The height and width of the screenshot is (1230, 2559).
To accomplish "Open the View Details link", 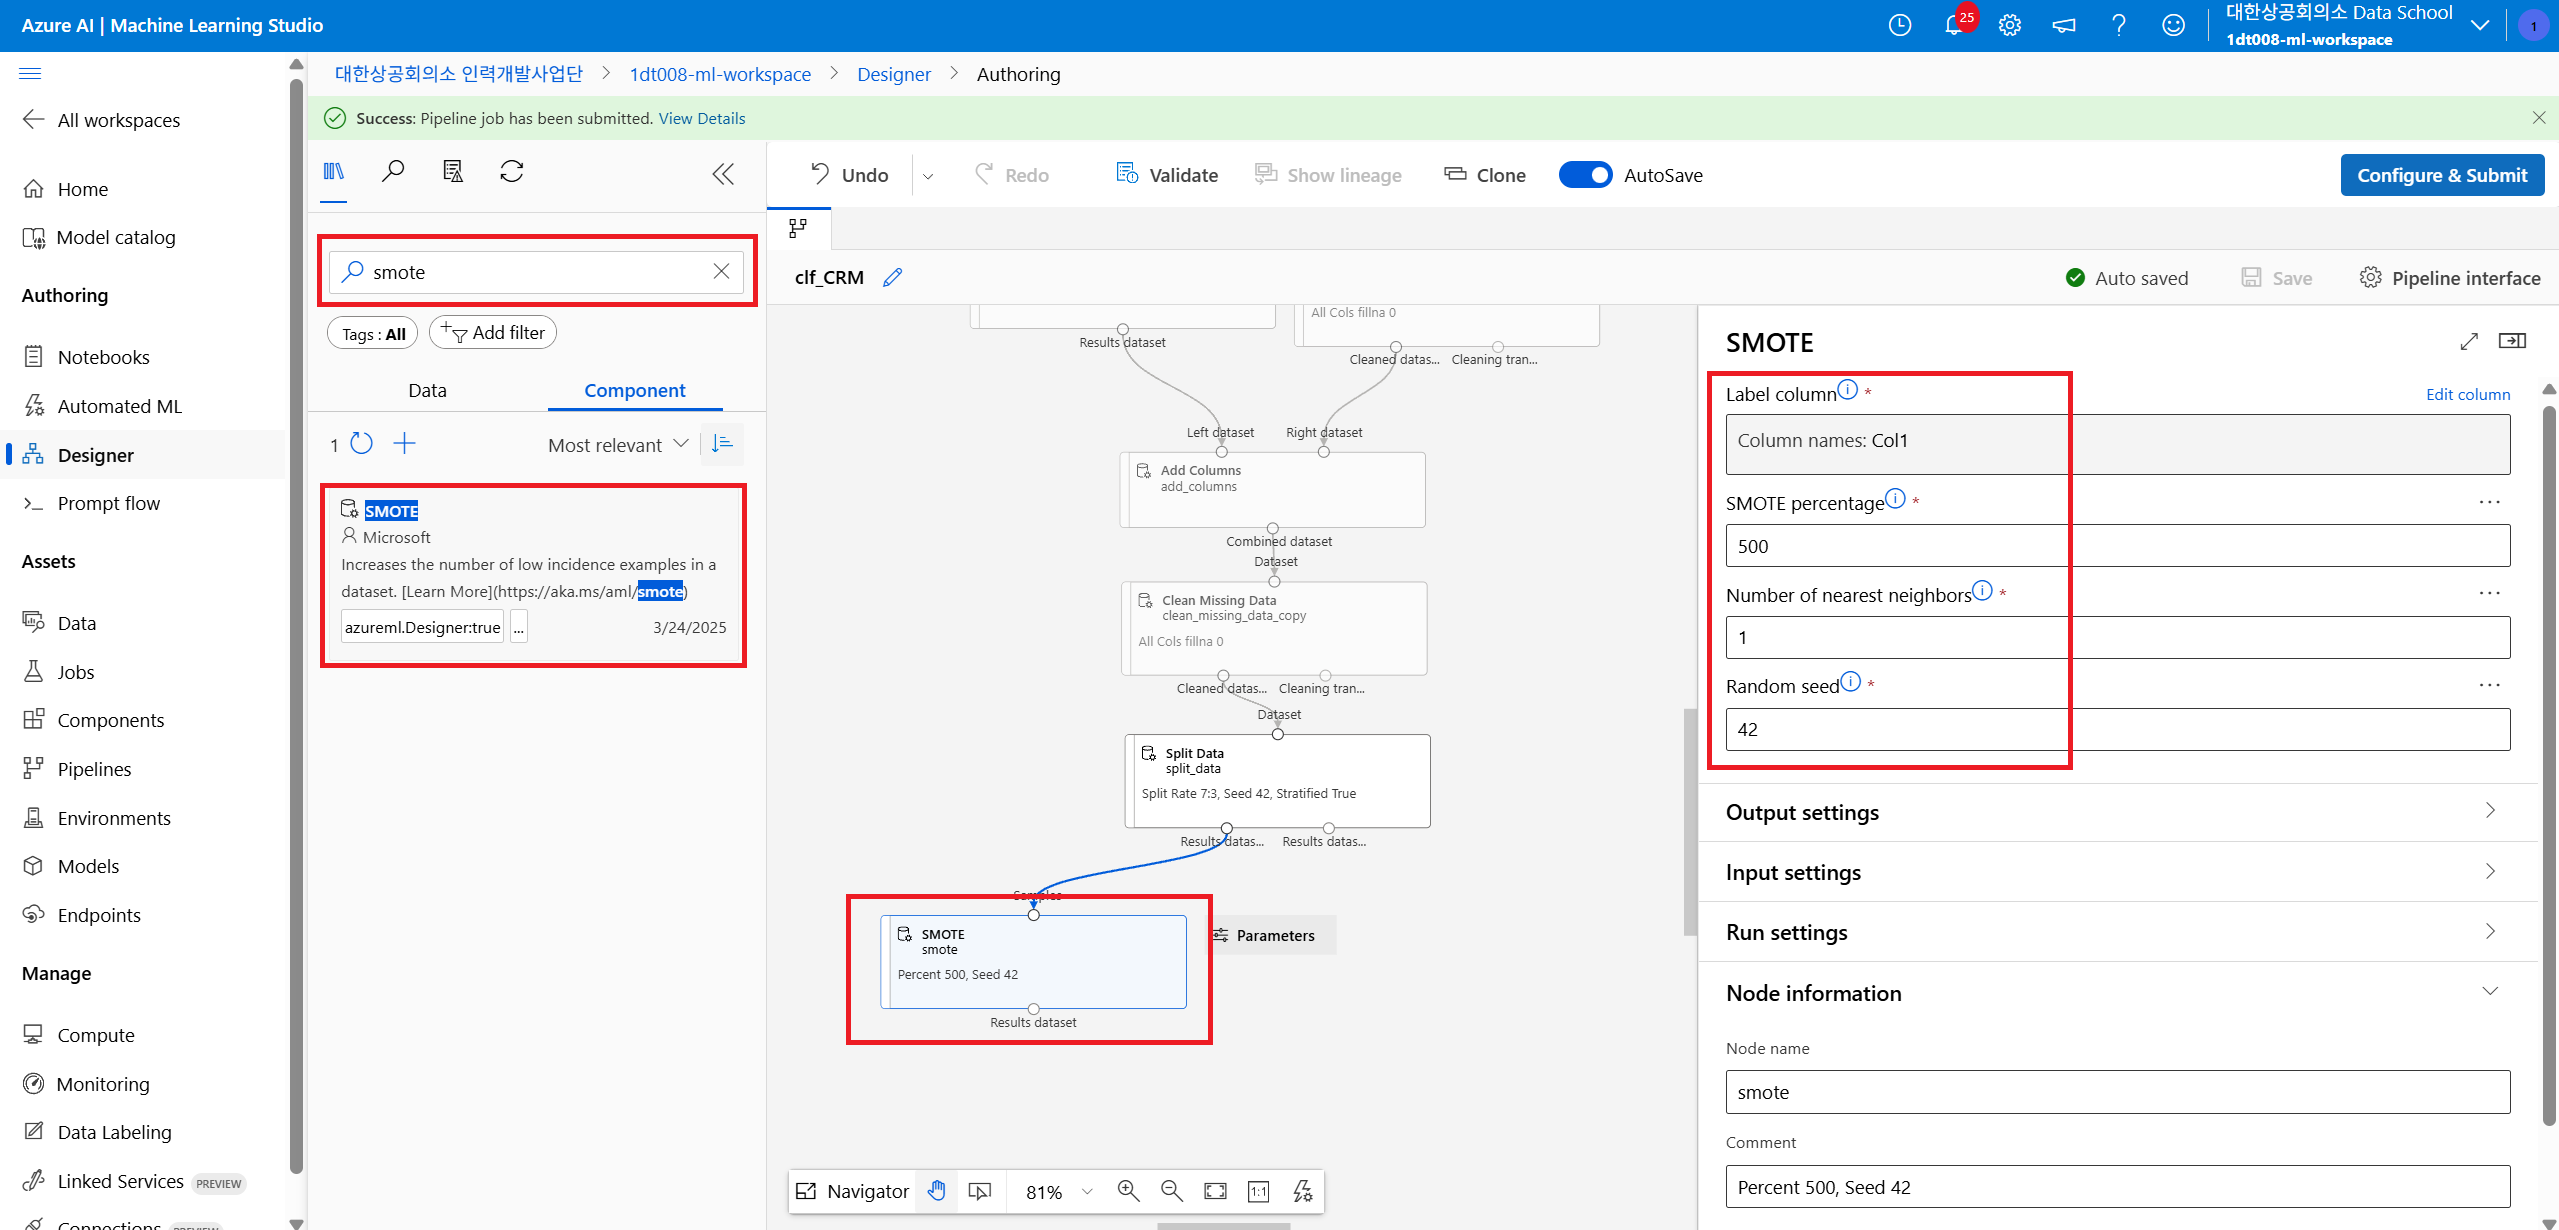I will pyautogui.click(x=701, y=118).
